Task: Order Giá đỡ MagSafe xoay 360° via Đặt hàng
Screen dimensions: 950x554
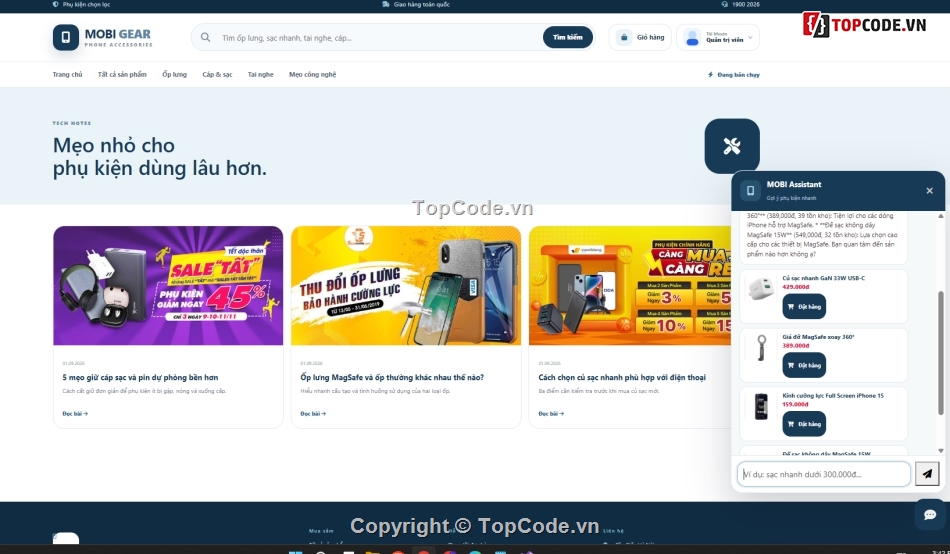Action: click(x=804, y=365)
